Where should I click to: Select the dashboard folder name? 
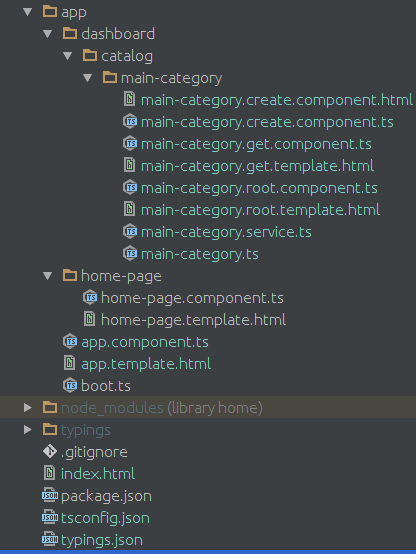pos(118,34)
